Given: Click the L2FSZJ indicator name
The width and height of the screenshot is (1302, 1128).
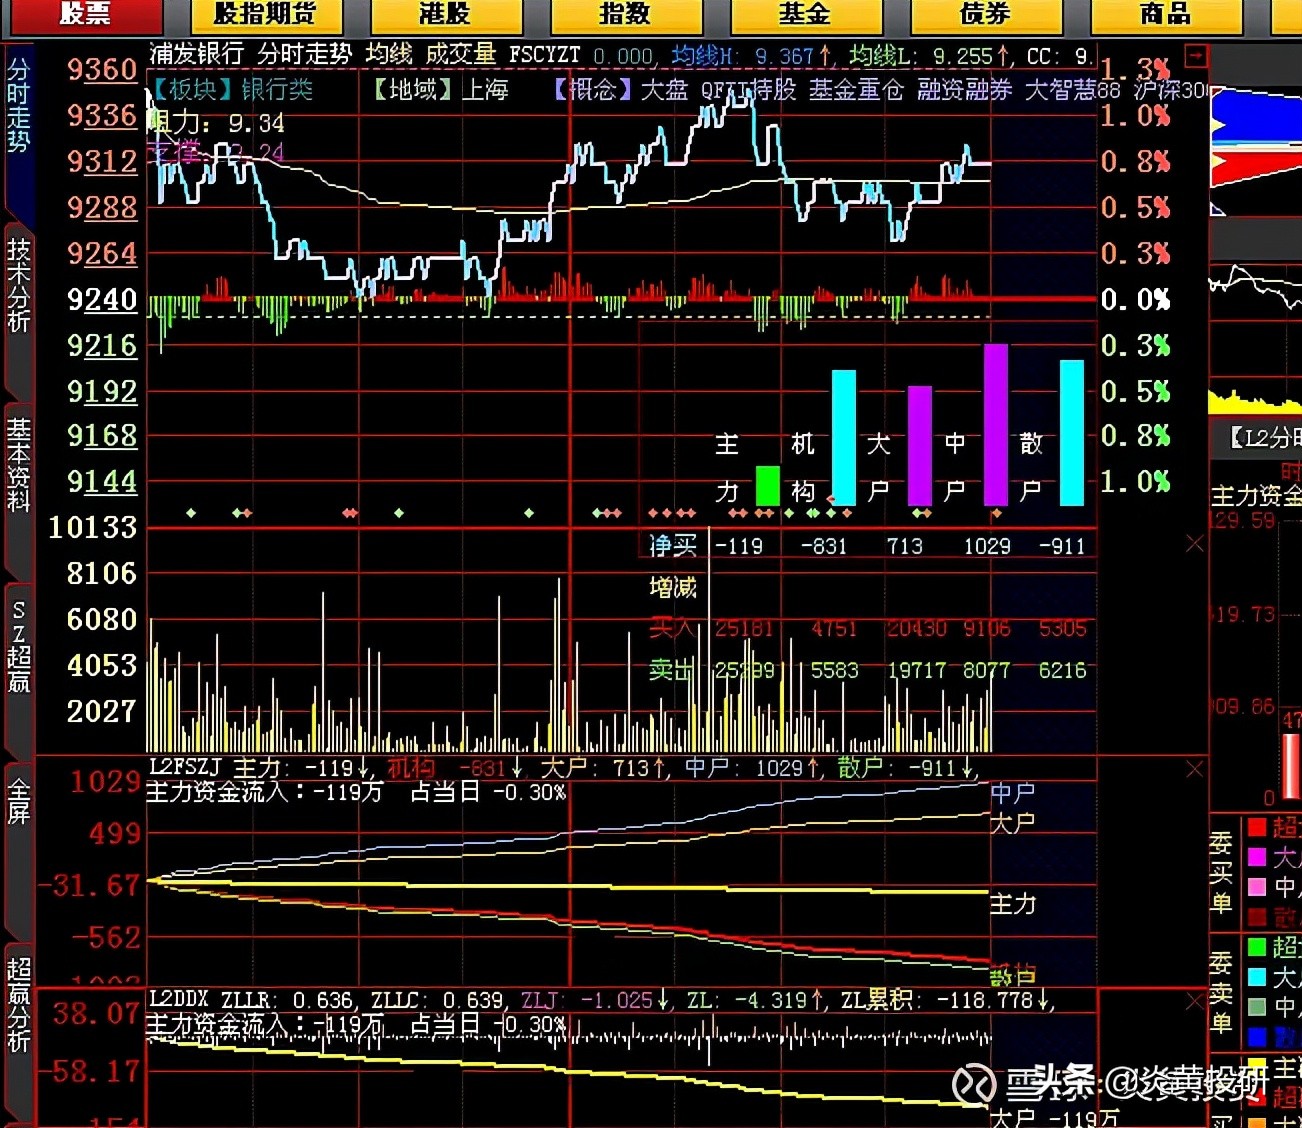Looking at the screenshot, I should [185, 767].
